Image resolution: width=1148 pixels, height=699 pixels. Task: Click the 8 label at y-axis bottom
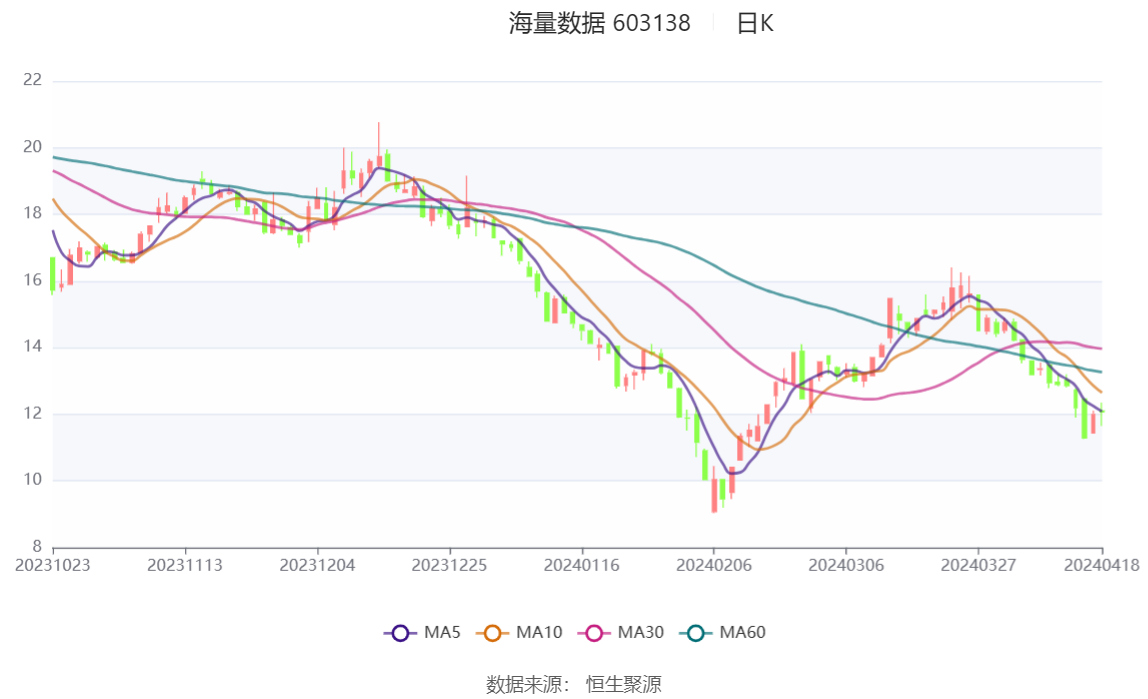[x=37, y=546]
